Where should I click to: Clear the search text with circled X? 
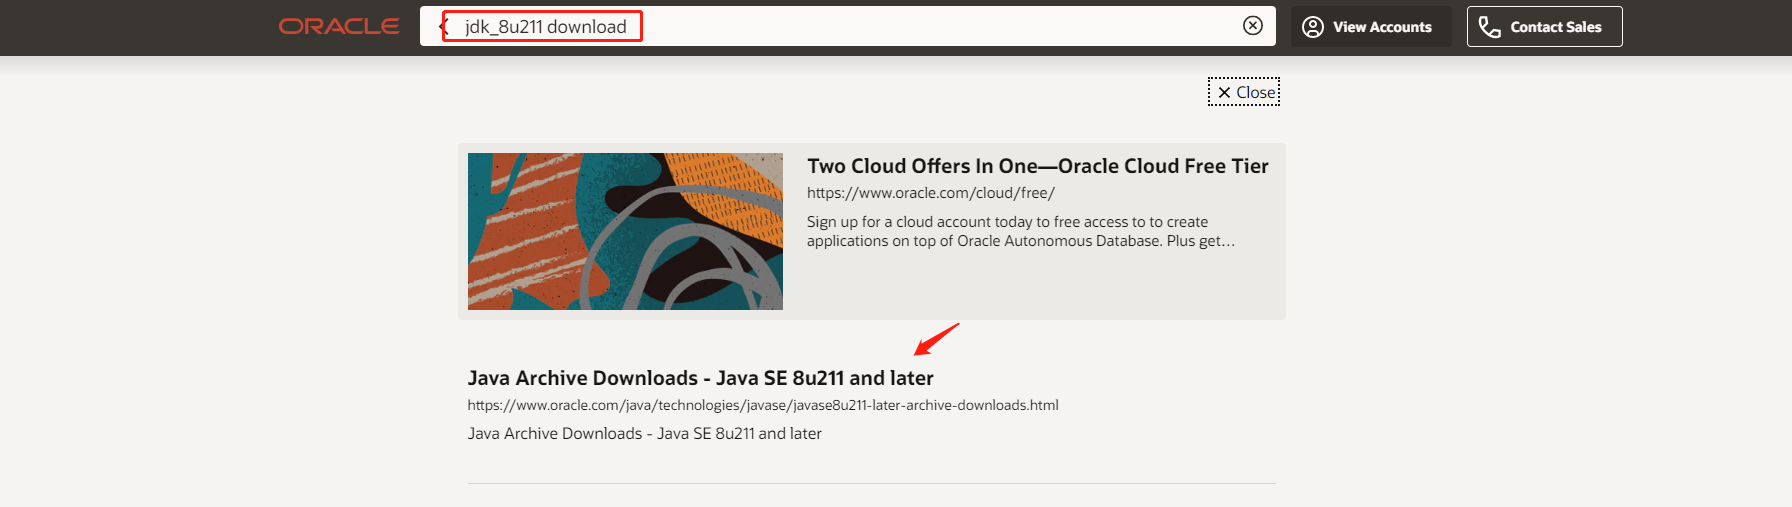(1252, 26)
